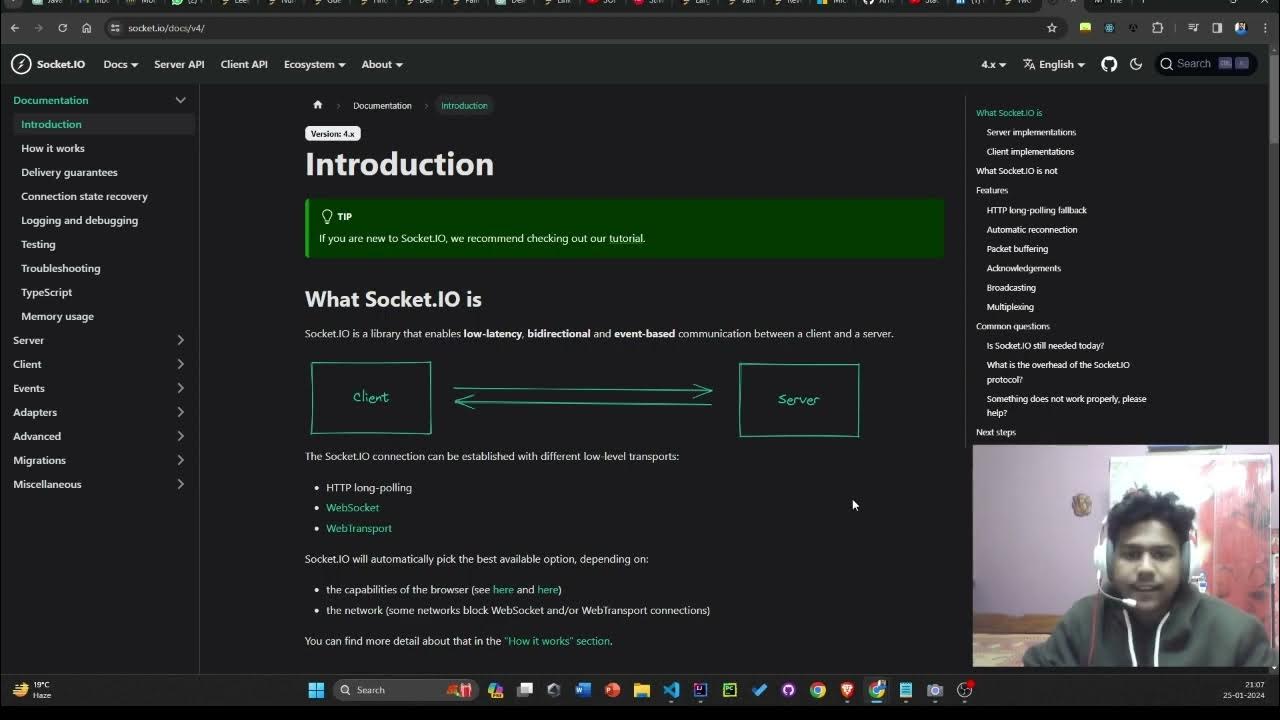This screenshot has height=720, width=1280.
Task: Open Visual Studio Code from the taskbar
Action: [x=671, y=690]
